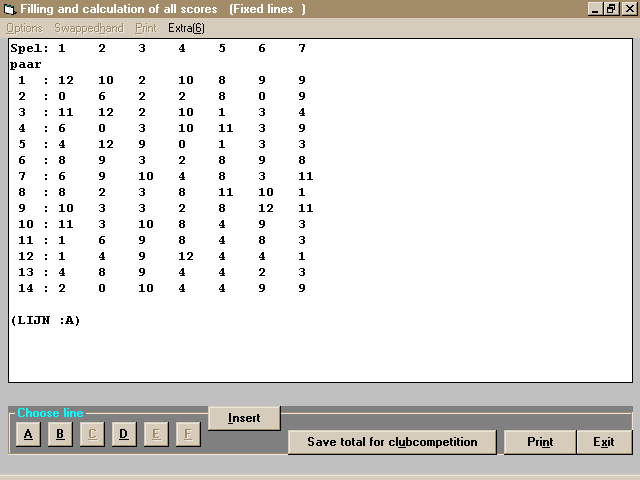Click the line E button
Viewport: 640px width, 480px height.
(x=156, y=434)
